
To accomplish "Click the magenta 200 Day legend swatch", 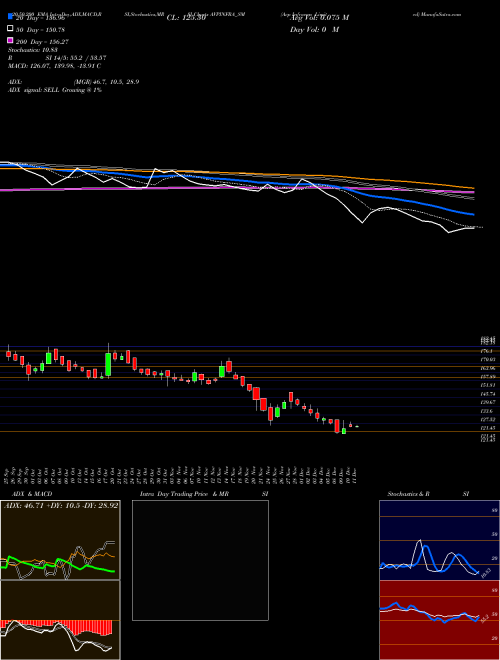I will (10, 40).
